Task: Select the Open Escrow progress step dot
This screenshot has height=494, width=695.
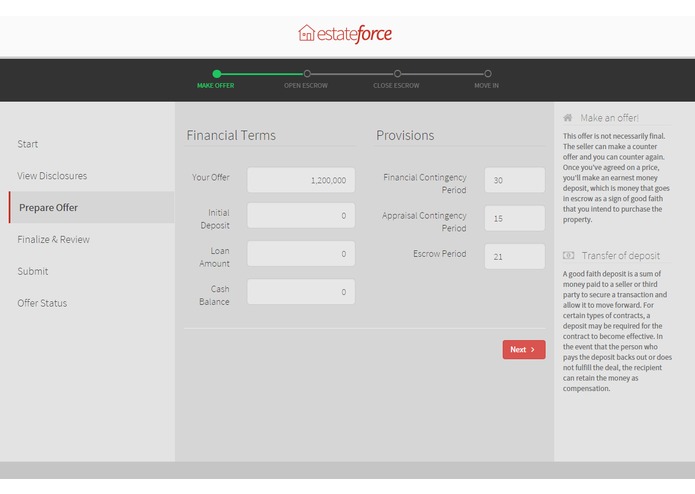Action: coord(307,74)
